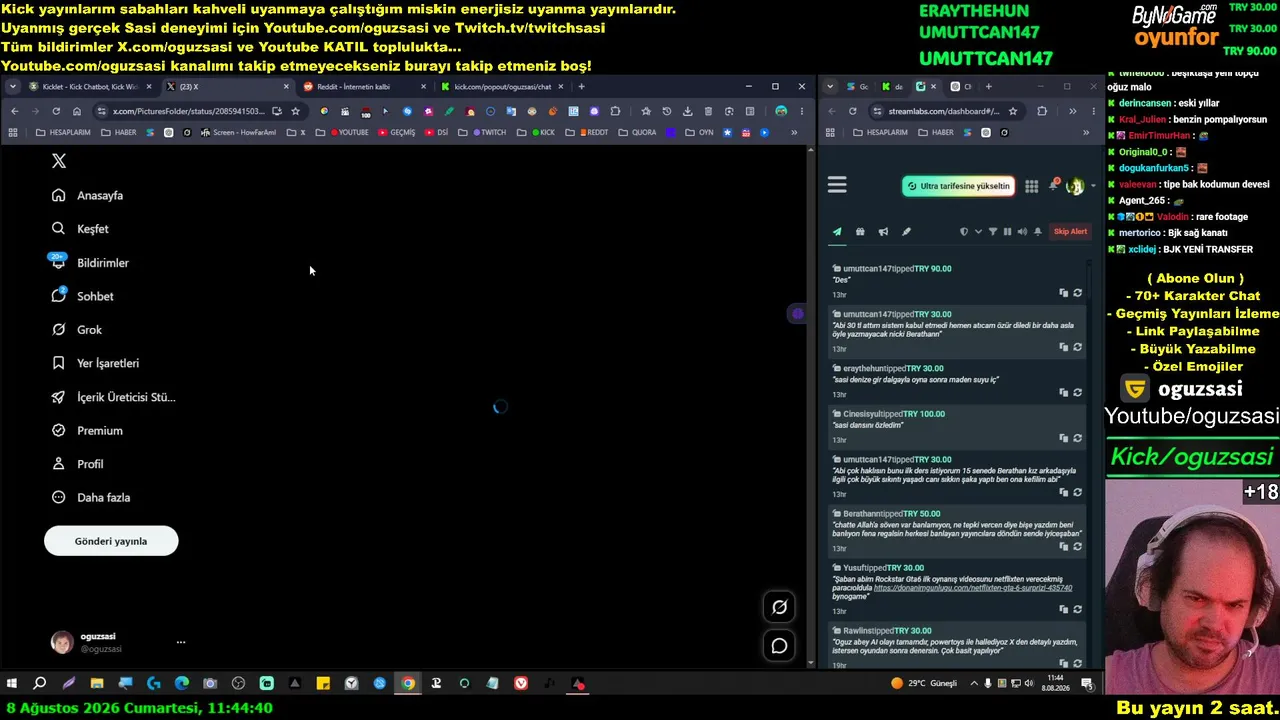This screenshot has width=1280, height=720.
Task: Open Windows taskbar search
Action: tap(40, 684)
